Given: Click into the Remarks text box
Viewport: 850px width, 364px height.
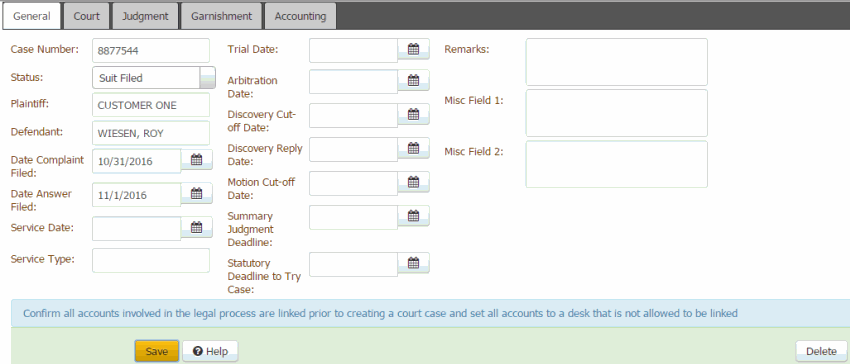Looking at the screenshot, I should click(x=616, y=62).
